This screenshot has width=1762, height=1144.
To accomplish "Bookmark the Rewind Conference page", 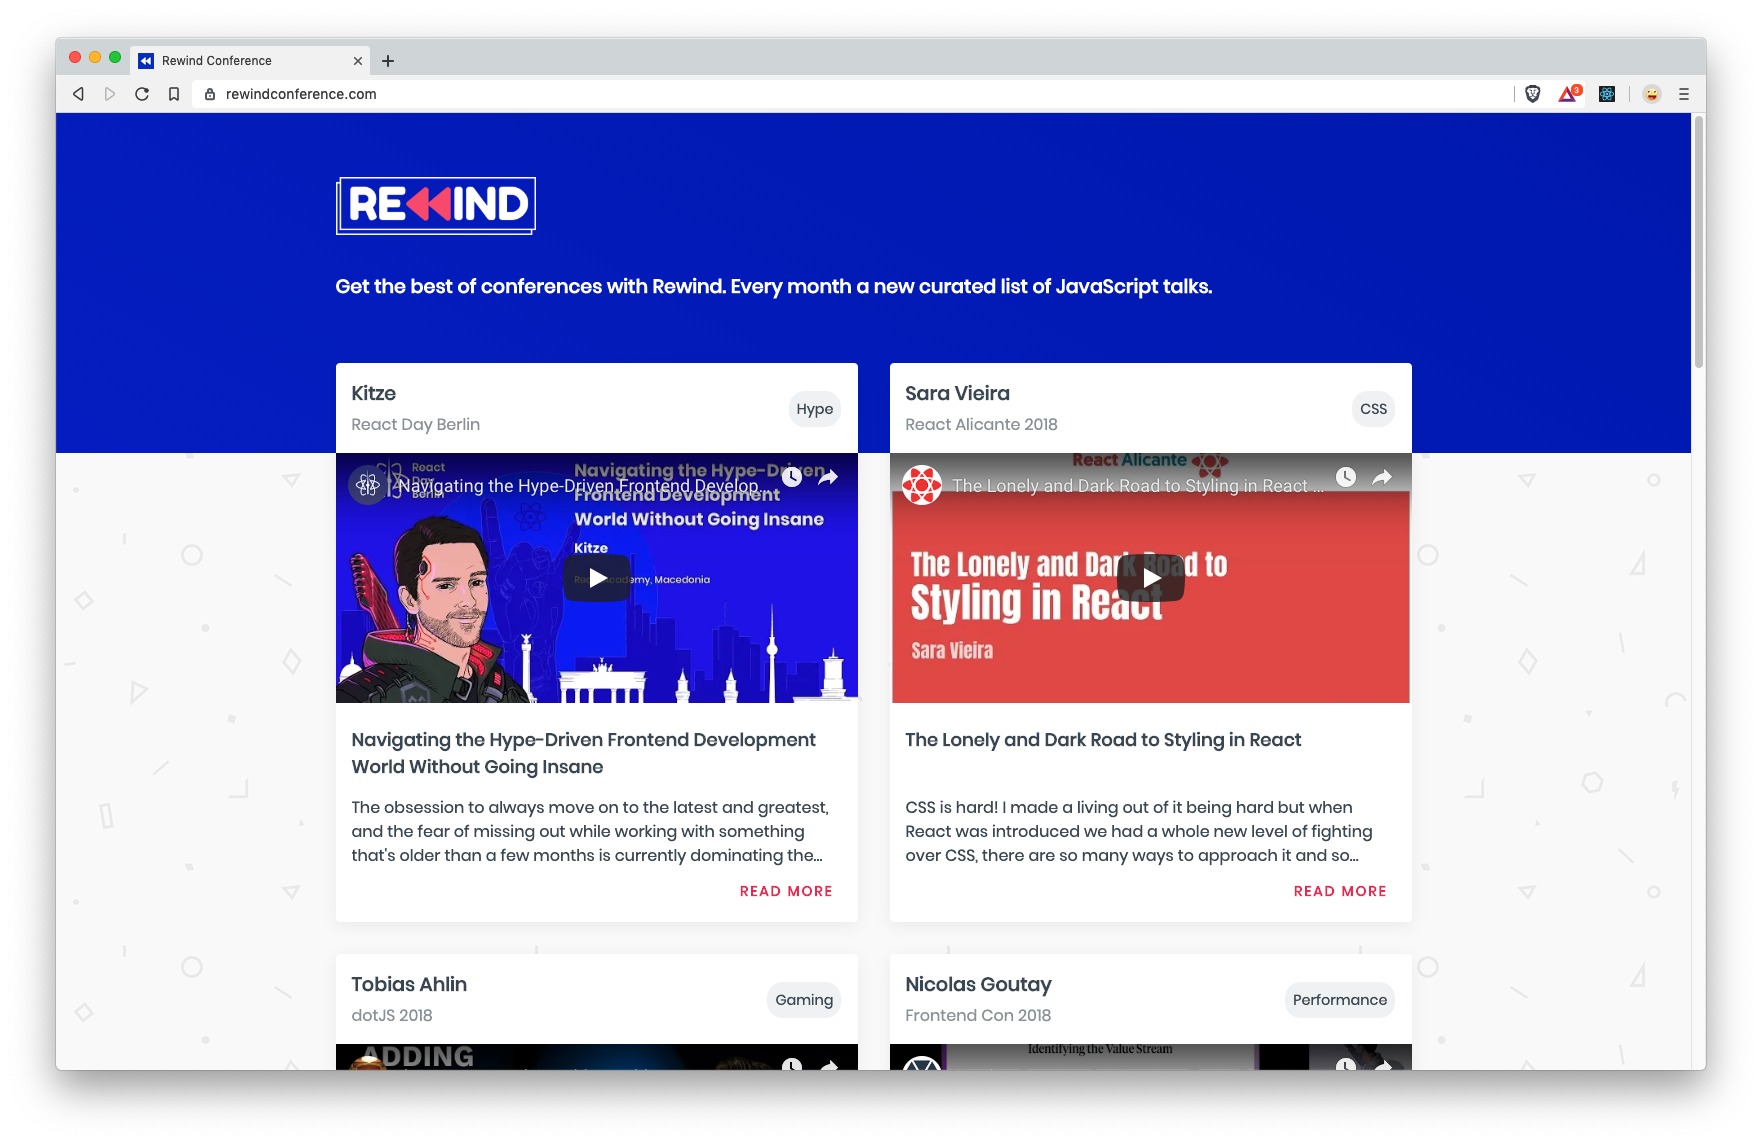I will (x=173, y=93).
